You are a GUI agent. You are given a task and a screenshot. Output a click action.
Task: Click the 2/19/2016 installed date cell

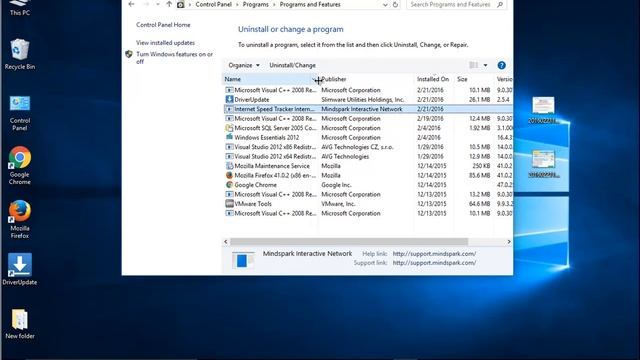(430, 119)
